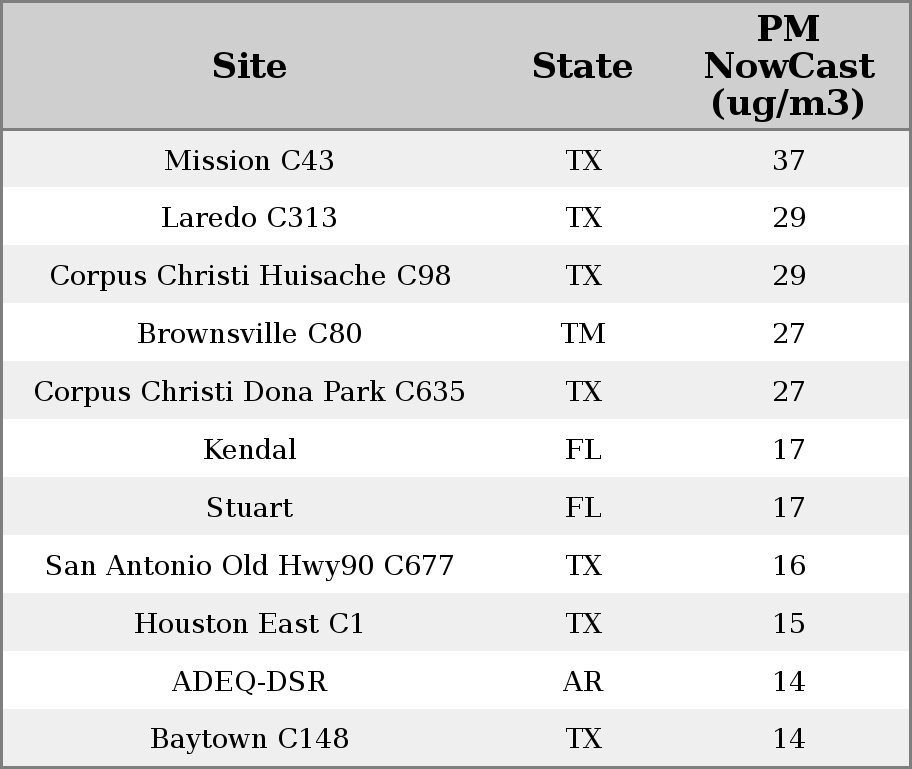This screenshot has width=912, height=769.
Task: Select the Mission C43 site cell
Action: tap(249, 160)
